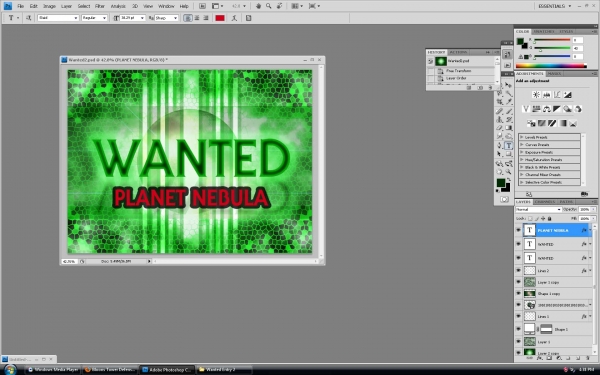This screenshot has width=600, height=375.
Task: Click the red text color swatch
Action: pyautogui.click(x=220, y=18)
